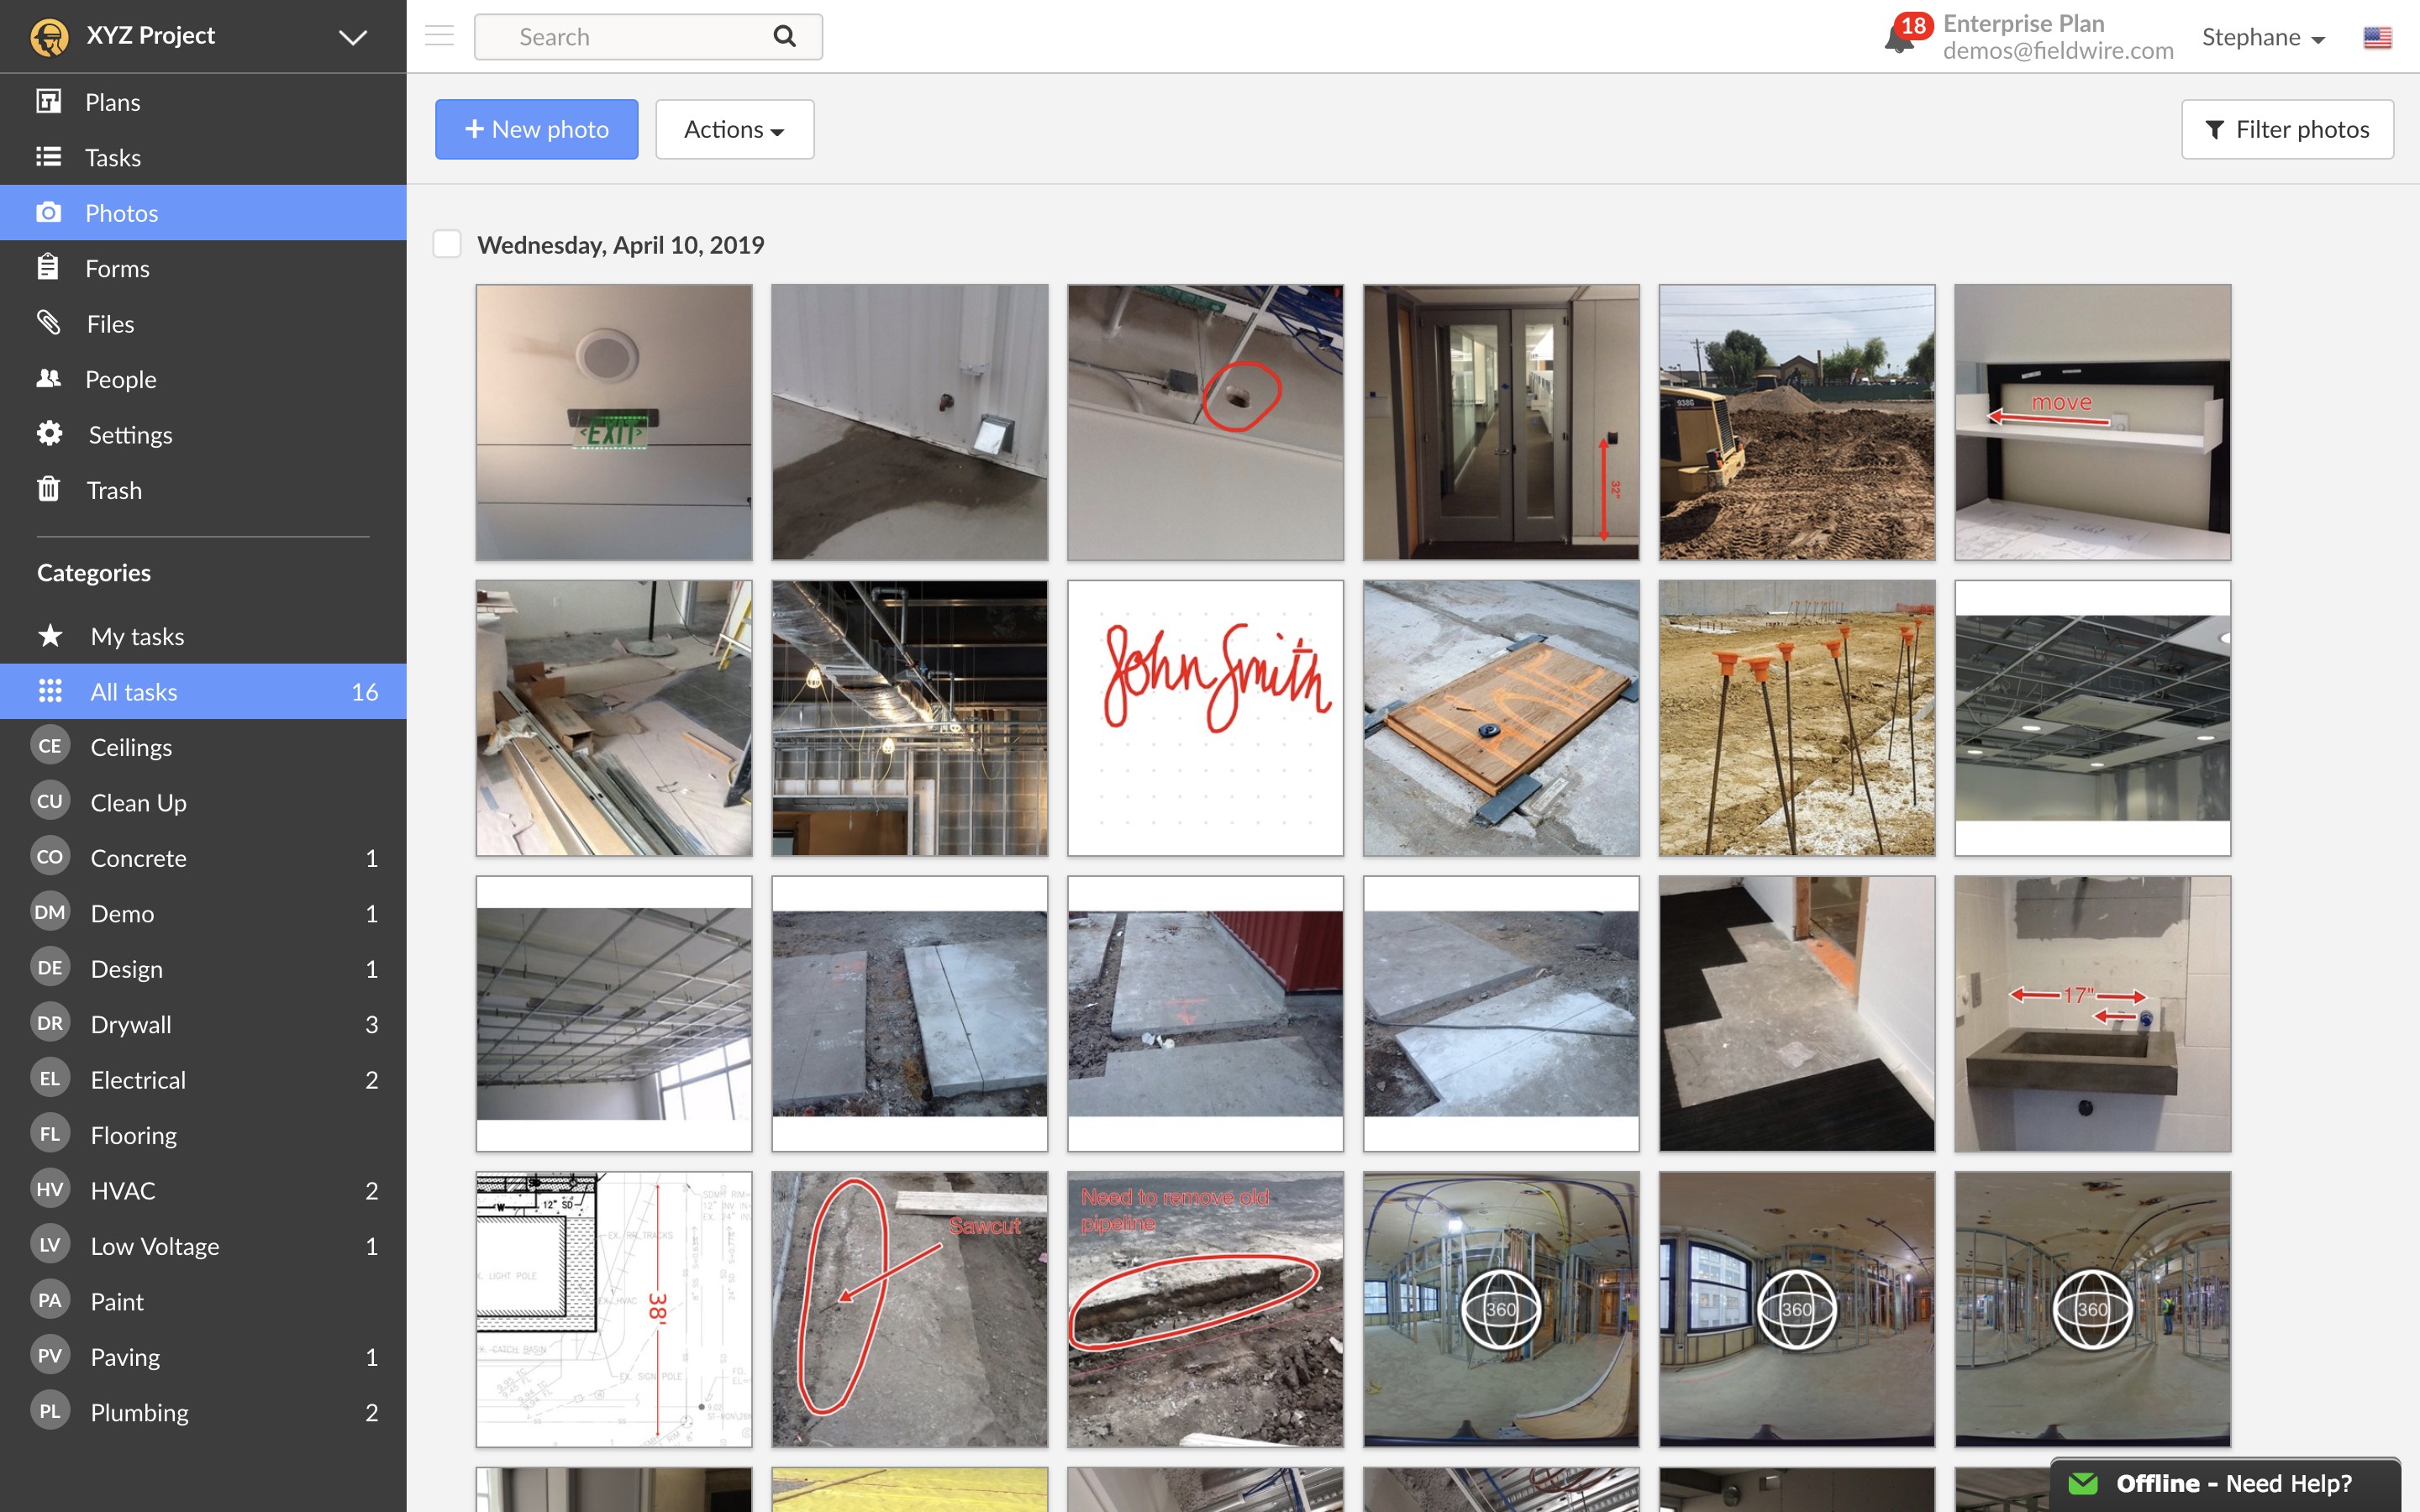The width and height of the screenshot is (2420, 1512).
Task: Click the New photo button
Action: [x=536, y=129]
